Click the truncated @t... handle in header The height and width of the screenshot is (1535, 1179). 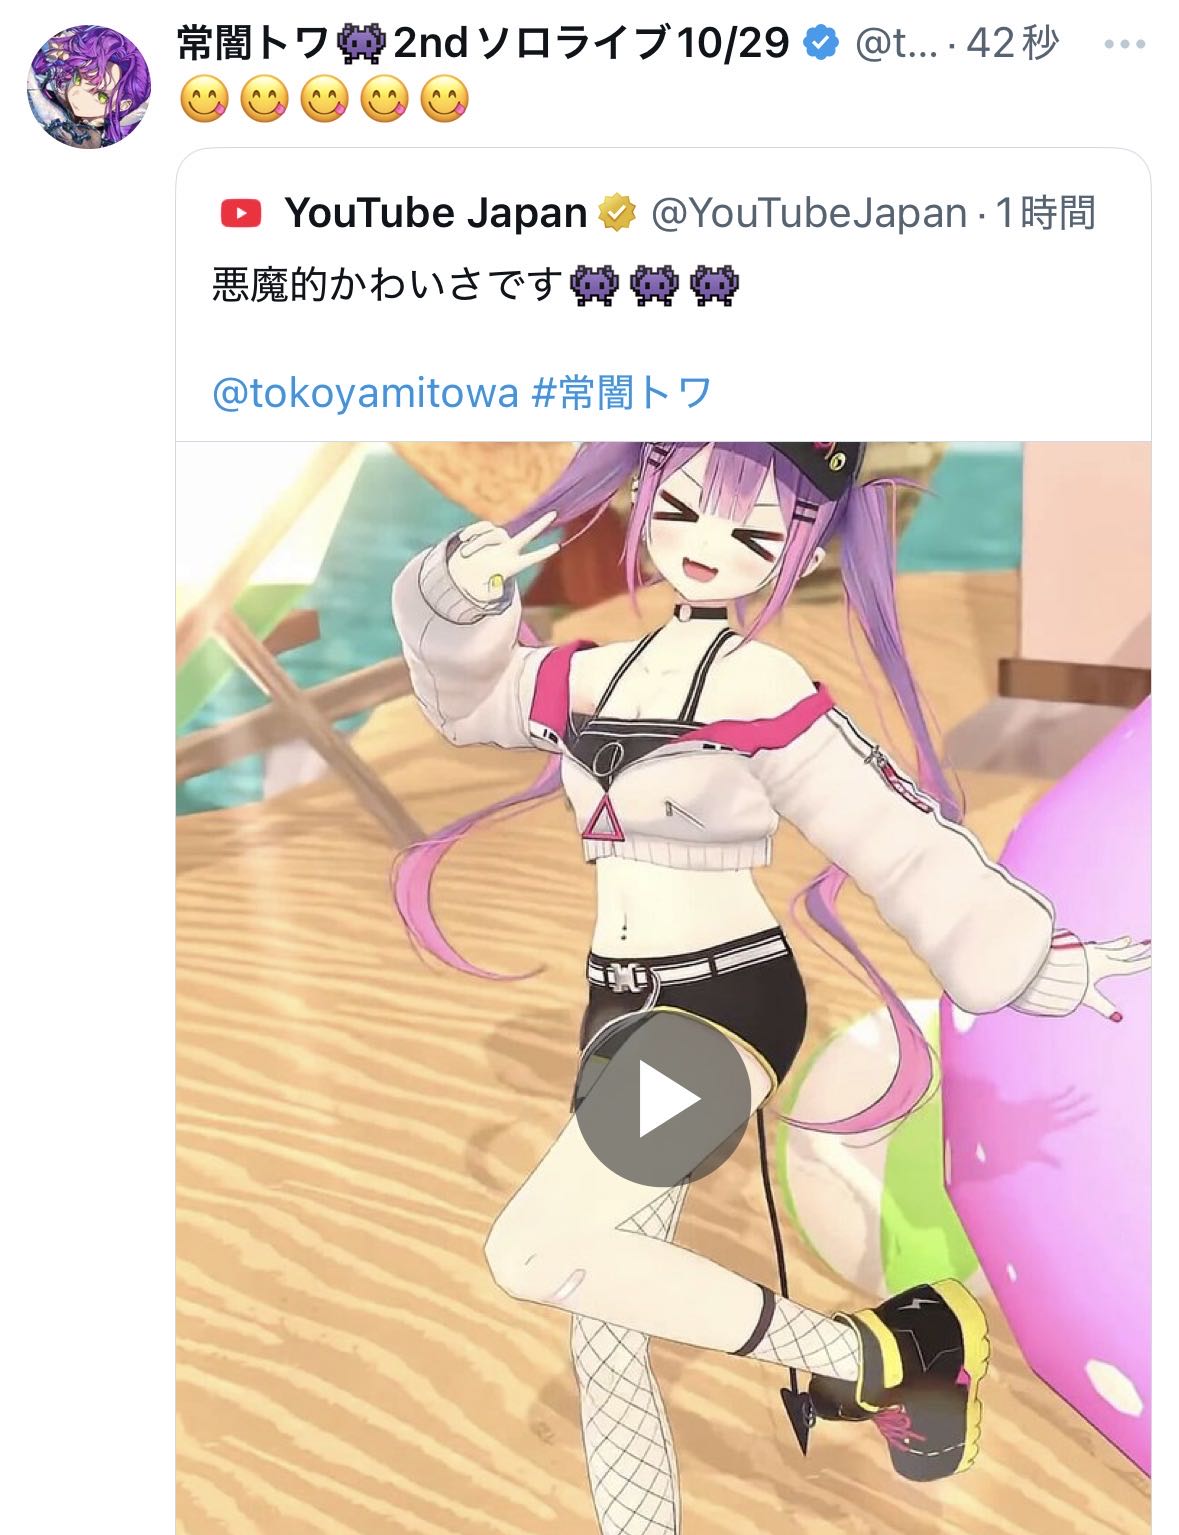point(898,43)
